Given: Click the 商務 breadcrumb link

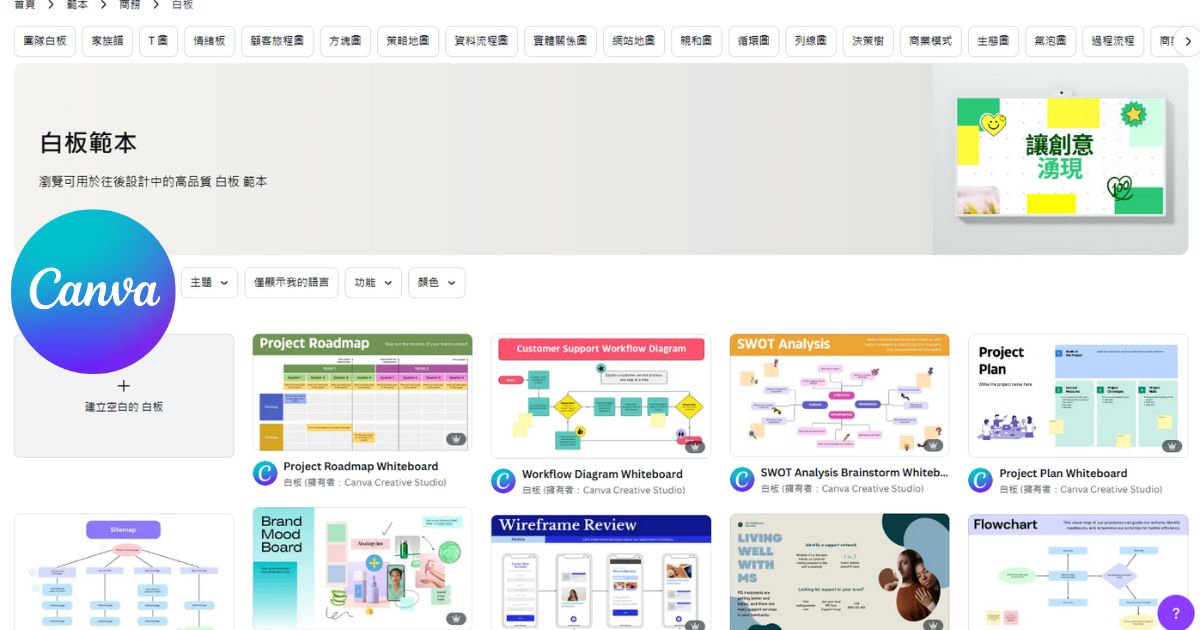Looking at the screenshot, I should click(x=129, y=5).
